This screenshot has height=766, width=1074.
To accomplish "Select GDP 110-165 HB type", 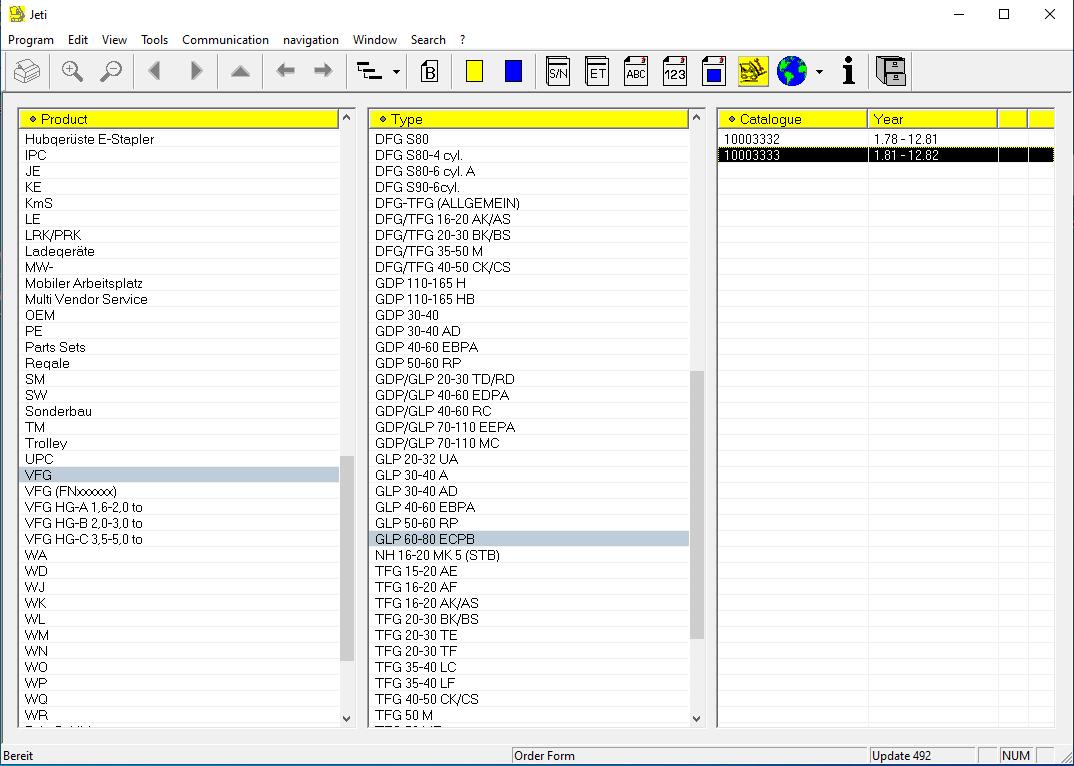I will (x=529, y=299).
